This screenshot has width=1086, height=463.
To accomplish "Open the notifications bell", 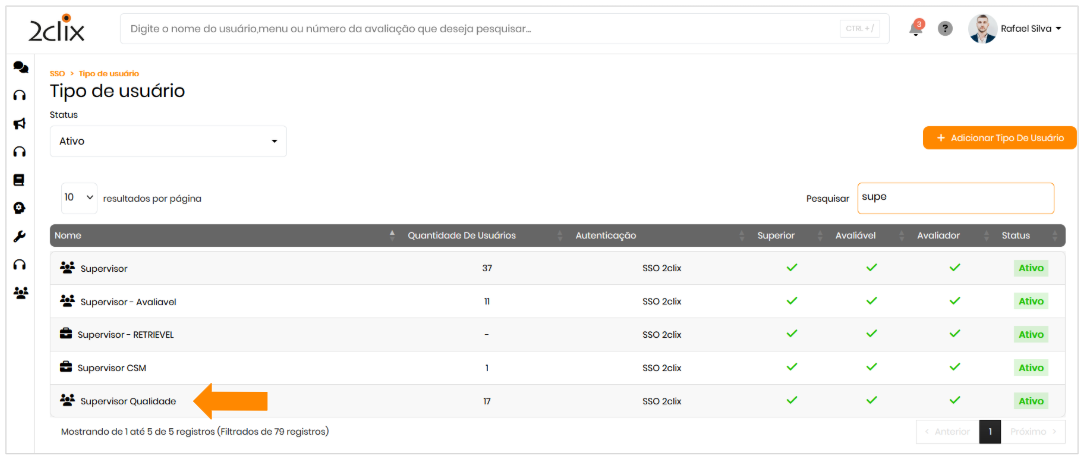I will tap(915, 29).
